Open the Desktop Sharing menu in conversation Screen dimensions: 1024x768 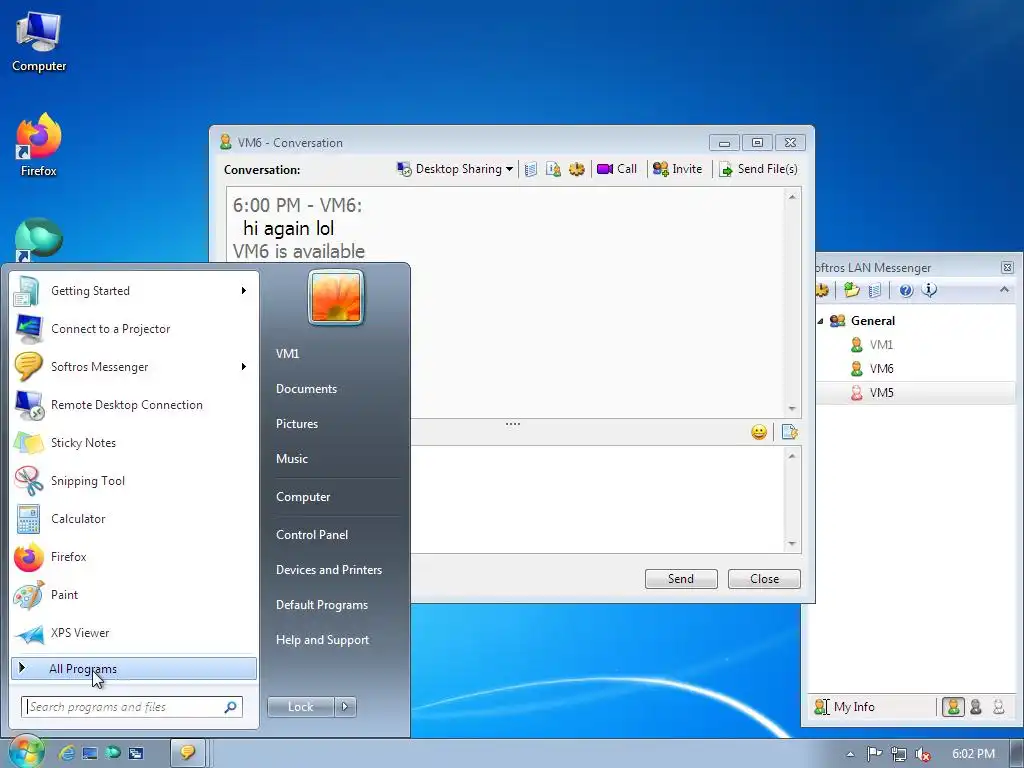point(455,169)
